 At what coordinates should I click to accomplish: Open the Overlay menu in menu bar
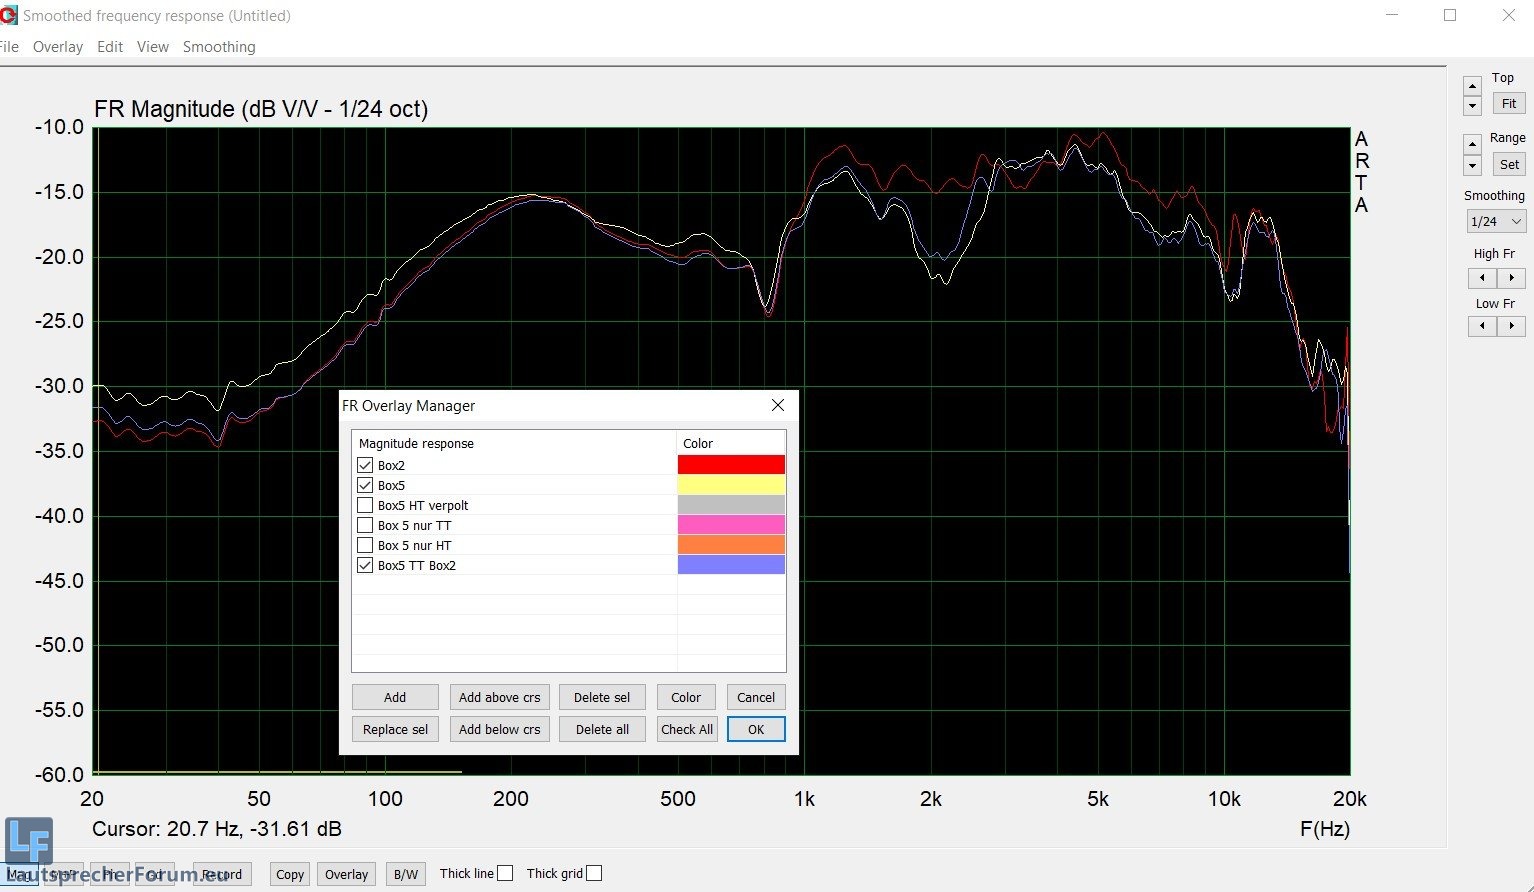[57, 47]
